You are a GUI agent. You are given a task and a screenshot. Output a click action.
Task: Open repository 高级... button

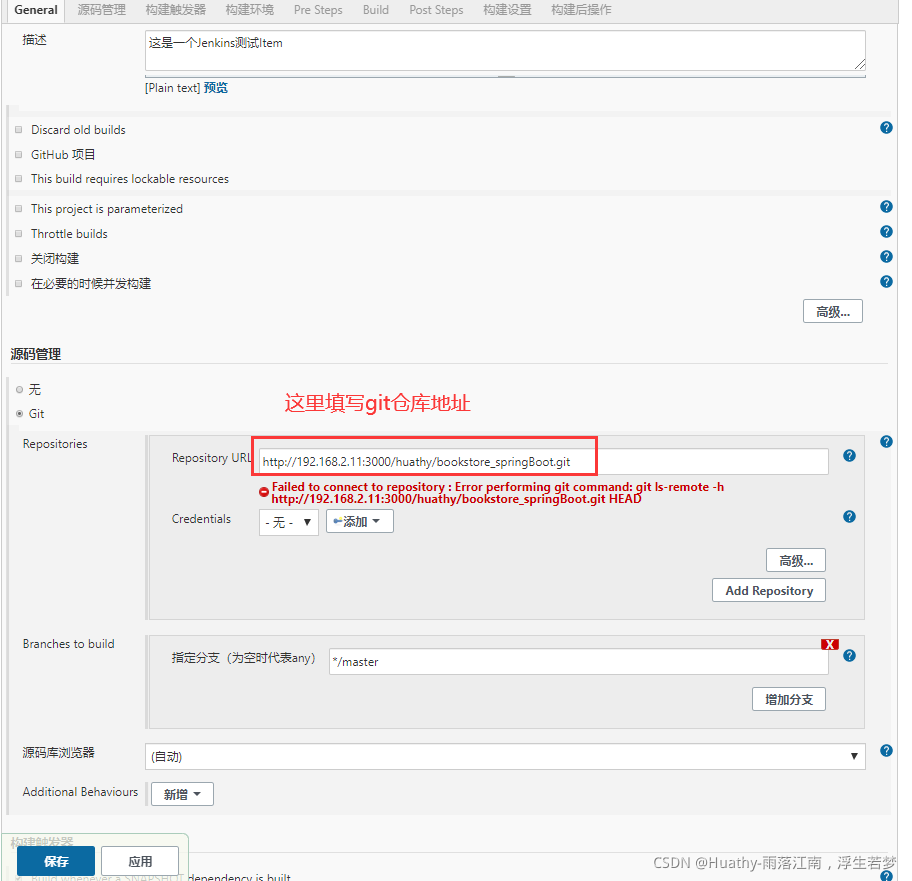click(x=795, y=560)
